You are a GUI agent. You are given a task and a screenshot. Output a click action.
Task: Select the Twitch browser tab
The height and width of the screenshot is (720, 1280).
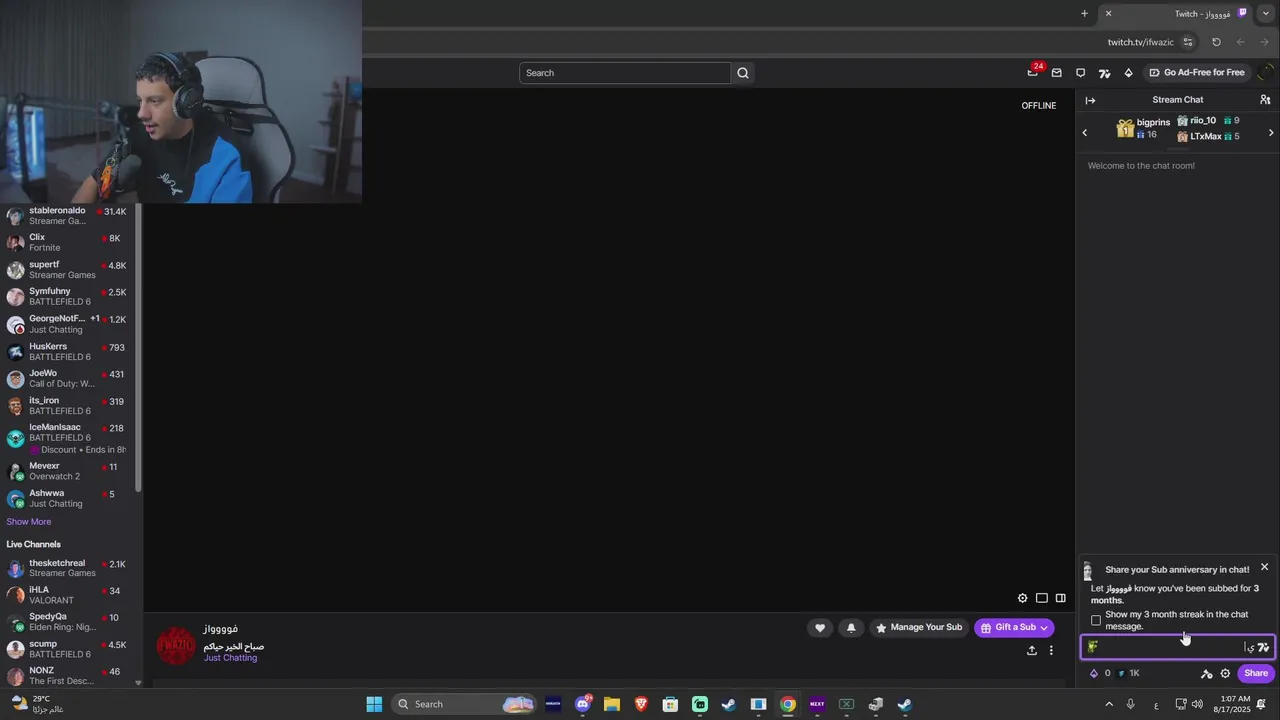[x=1178, y=13]
